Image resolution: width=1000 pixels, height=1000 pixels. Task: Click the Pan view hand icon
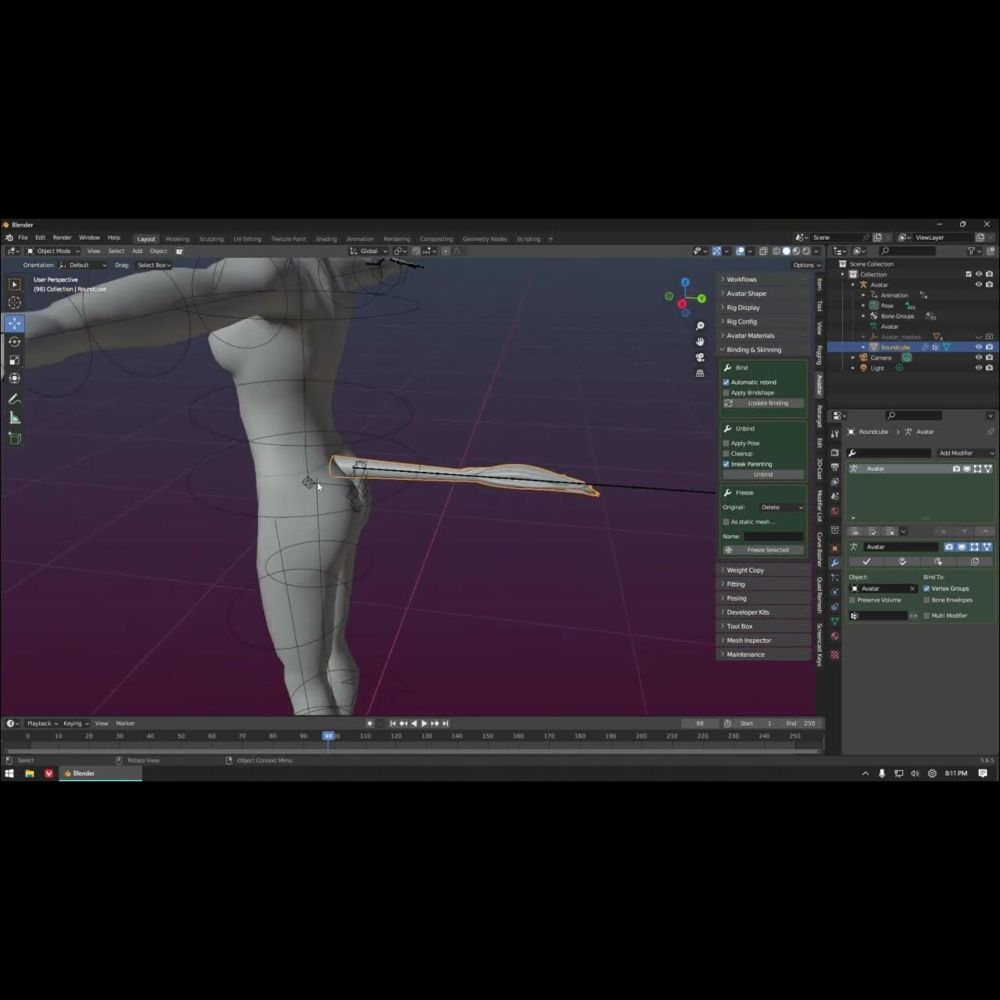[700, 342]
